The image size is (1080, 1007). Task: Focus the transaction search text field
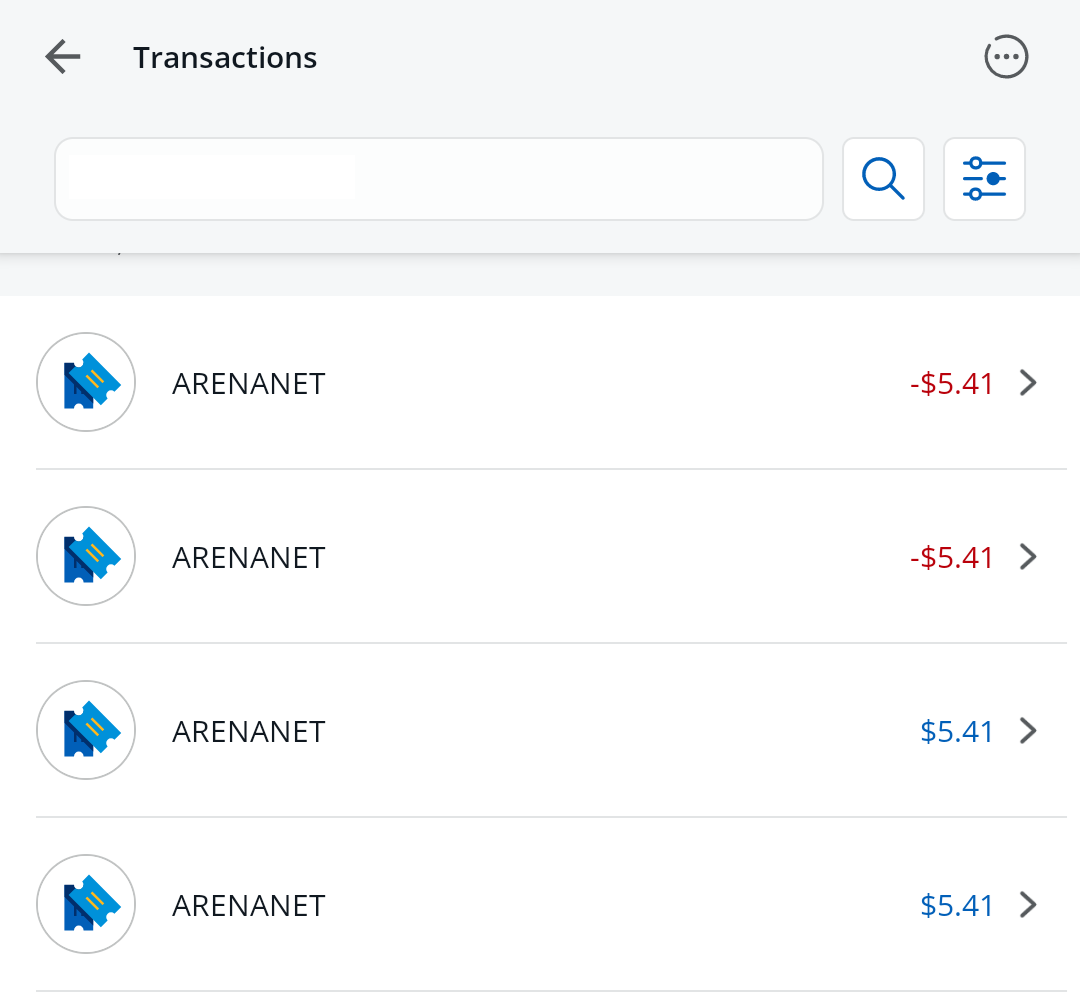coord(438,179)
